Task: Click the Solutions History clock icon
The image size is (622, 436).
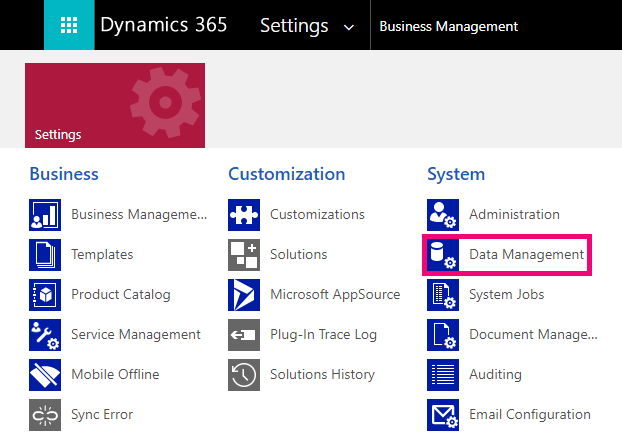Action: [244, 375]
